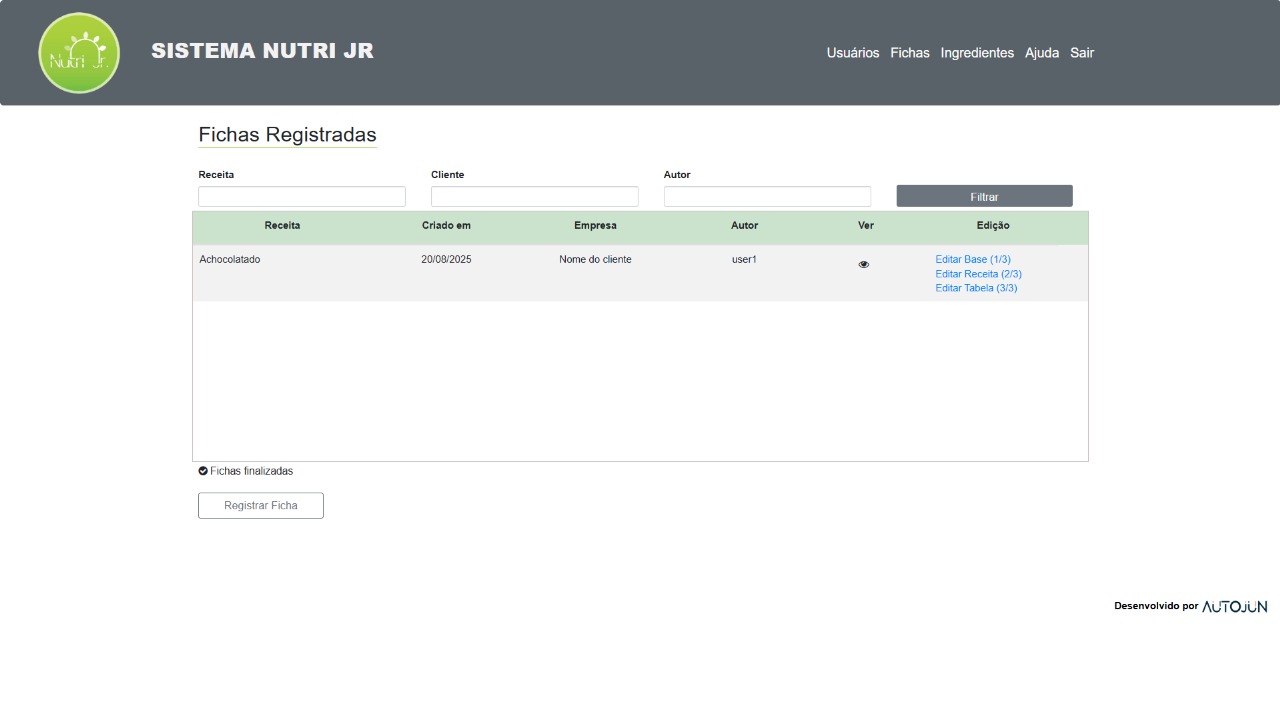Click the Registrar Ficha button
The width and height of the screenshot is (1280, 719).
261,506
